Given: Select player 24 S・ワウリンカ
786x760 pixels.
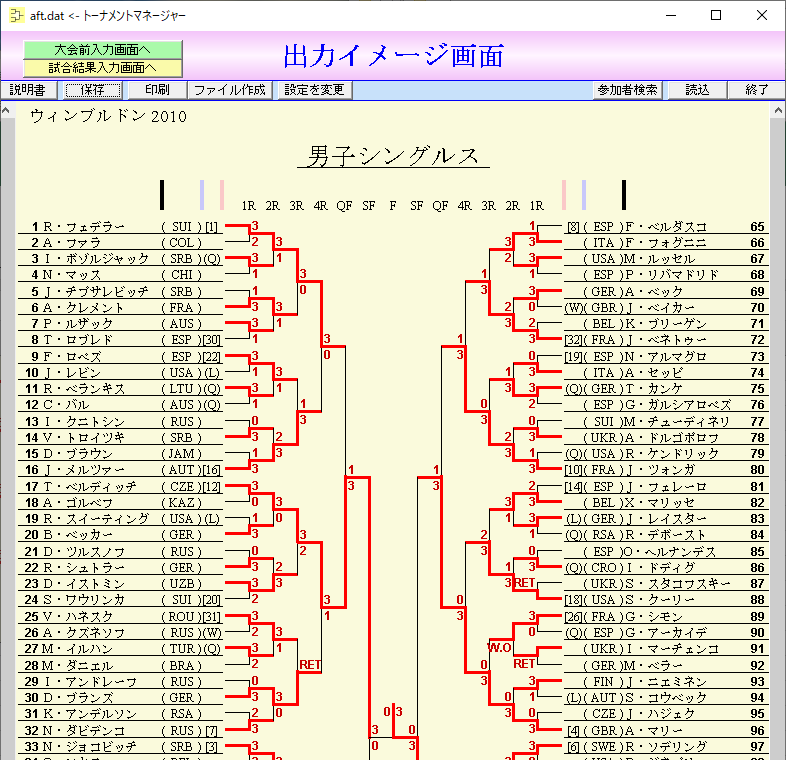Looking at the screenshot, I should point(120,600).
